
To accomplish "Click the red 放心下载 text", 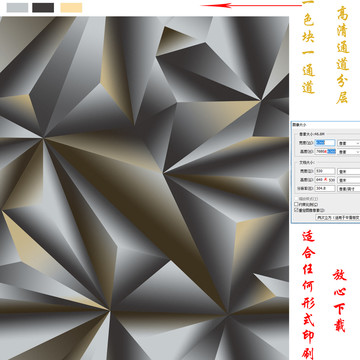I will (x=339, y=301).
